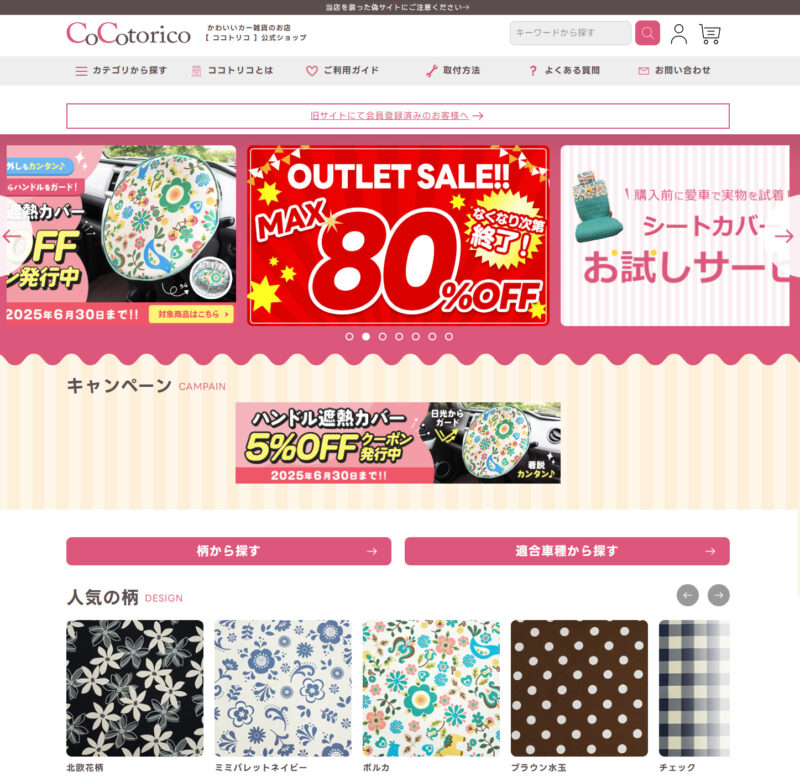The image size is (800, 782).
Task: Go to よくある質問 page
Action: pyautogui.click(x=565, y=70)
